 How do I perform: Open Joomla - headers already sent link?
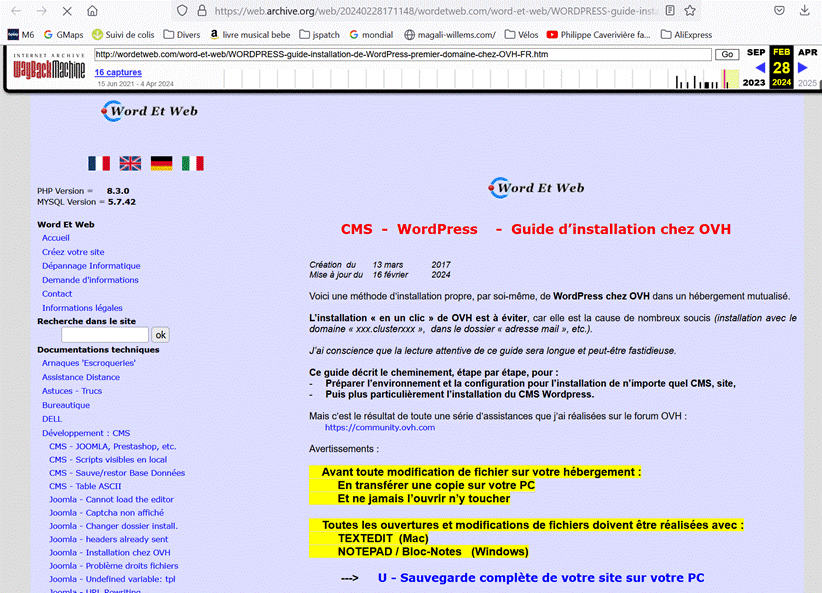tap(109, 540)
